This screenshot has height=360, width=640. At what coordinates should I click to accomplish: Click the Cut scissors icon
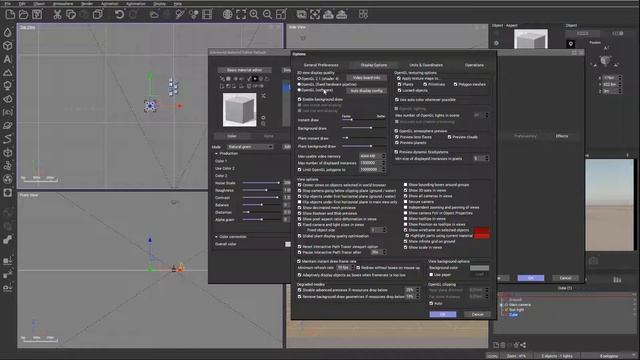57,15
